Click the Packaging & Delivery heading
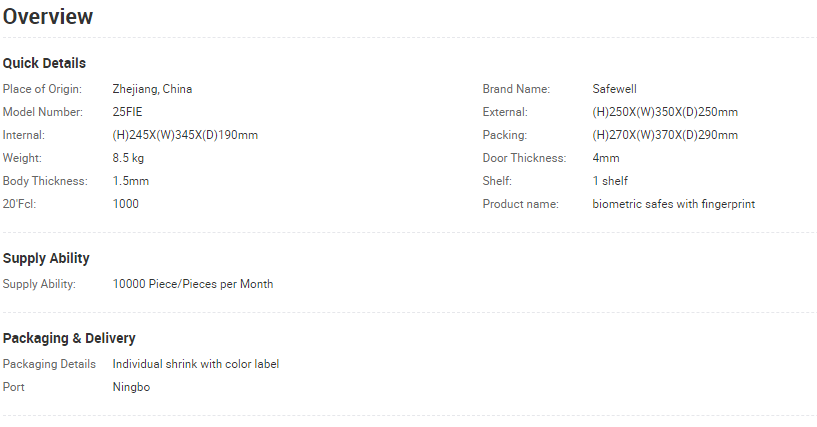The width and height of the screenshot is (817, 427). 69,338
